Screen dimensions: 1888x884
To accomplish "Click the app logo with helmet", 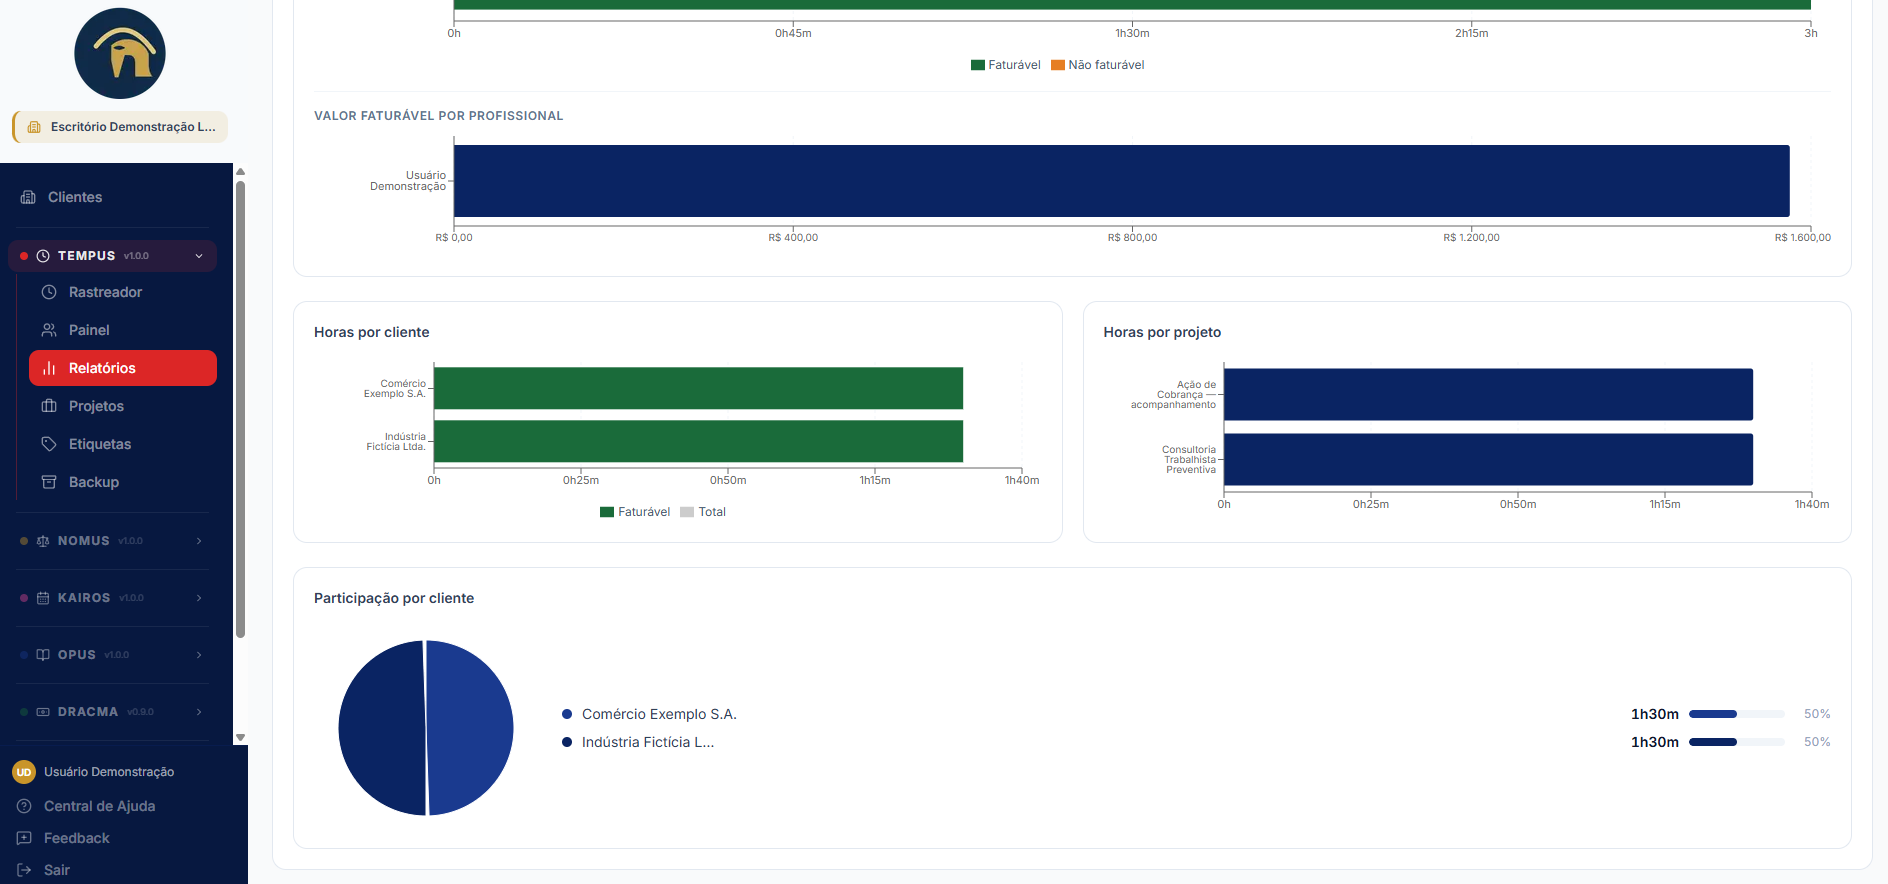I will tap(120, 53).
